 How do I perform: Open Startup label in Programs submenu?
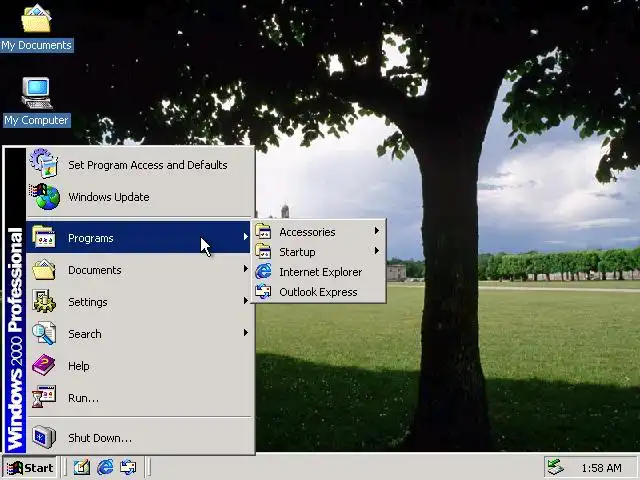click(297, 252)
